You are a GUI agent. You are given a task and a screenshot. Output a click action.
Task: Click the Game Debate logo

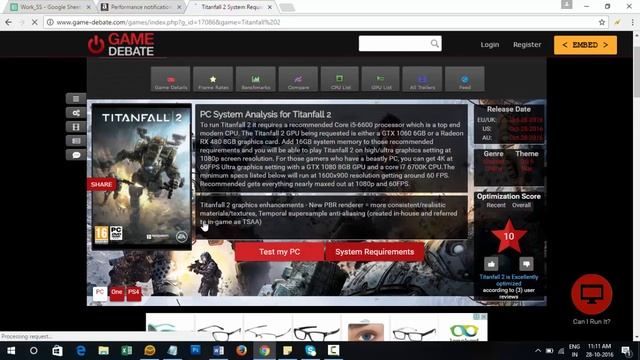121,44
